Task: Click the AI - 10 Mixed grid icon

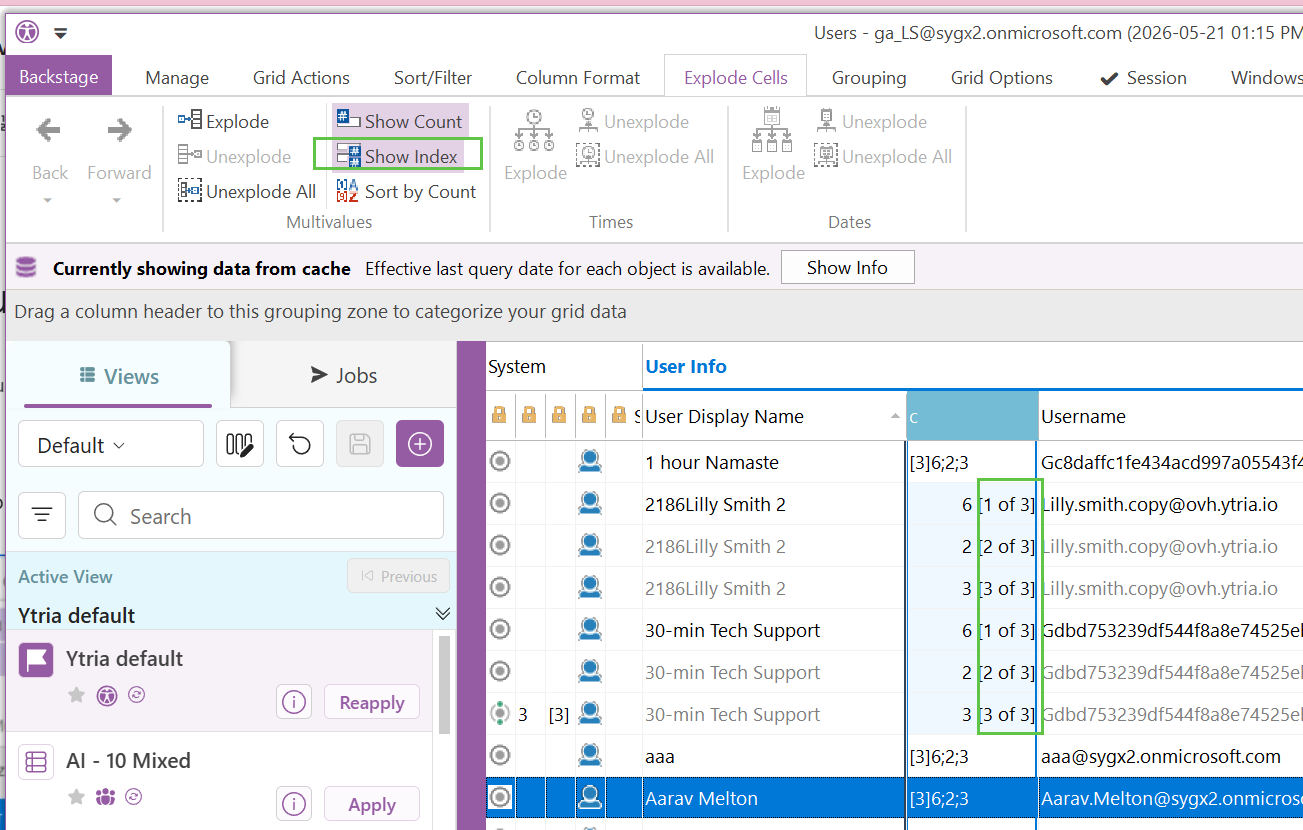Action: pos(36,761)
